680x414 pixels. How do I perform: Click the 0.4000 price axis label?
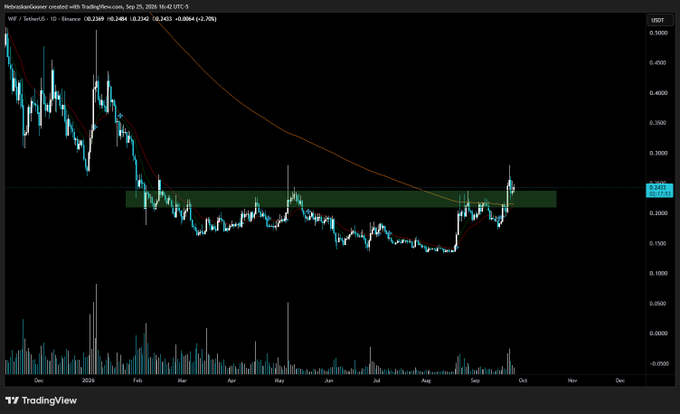[658, 93]
